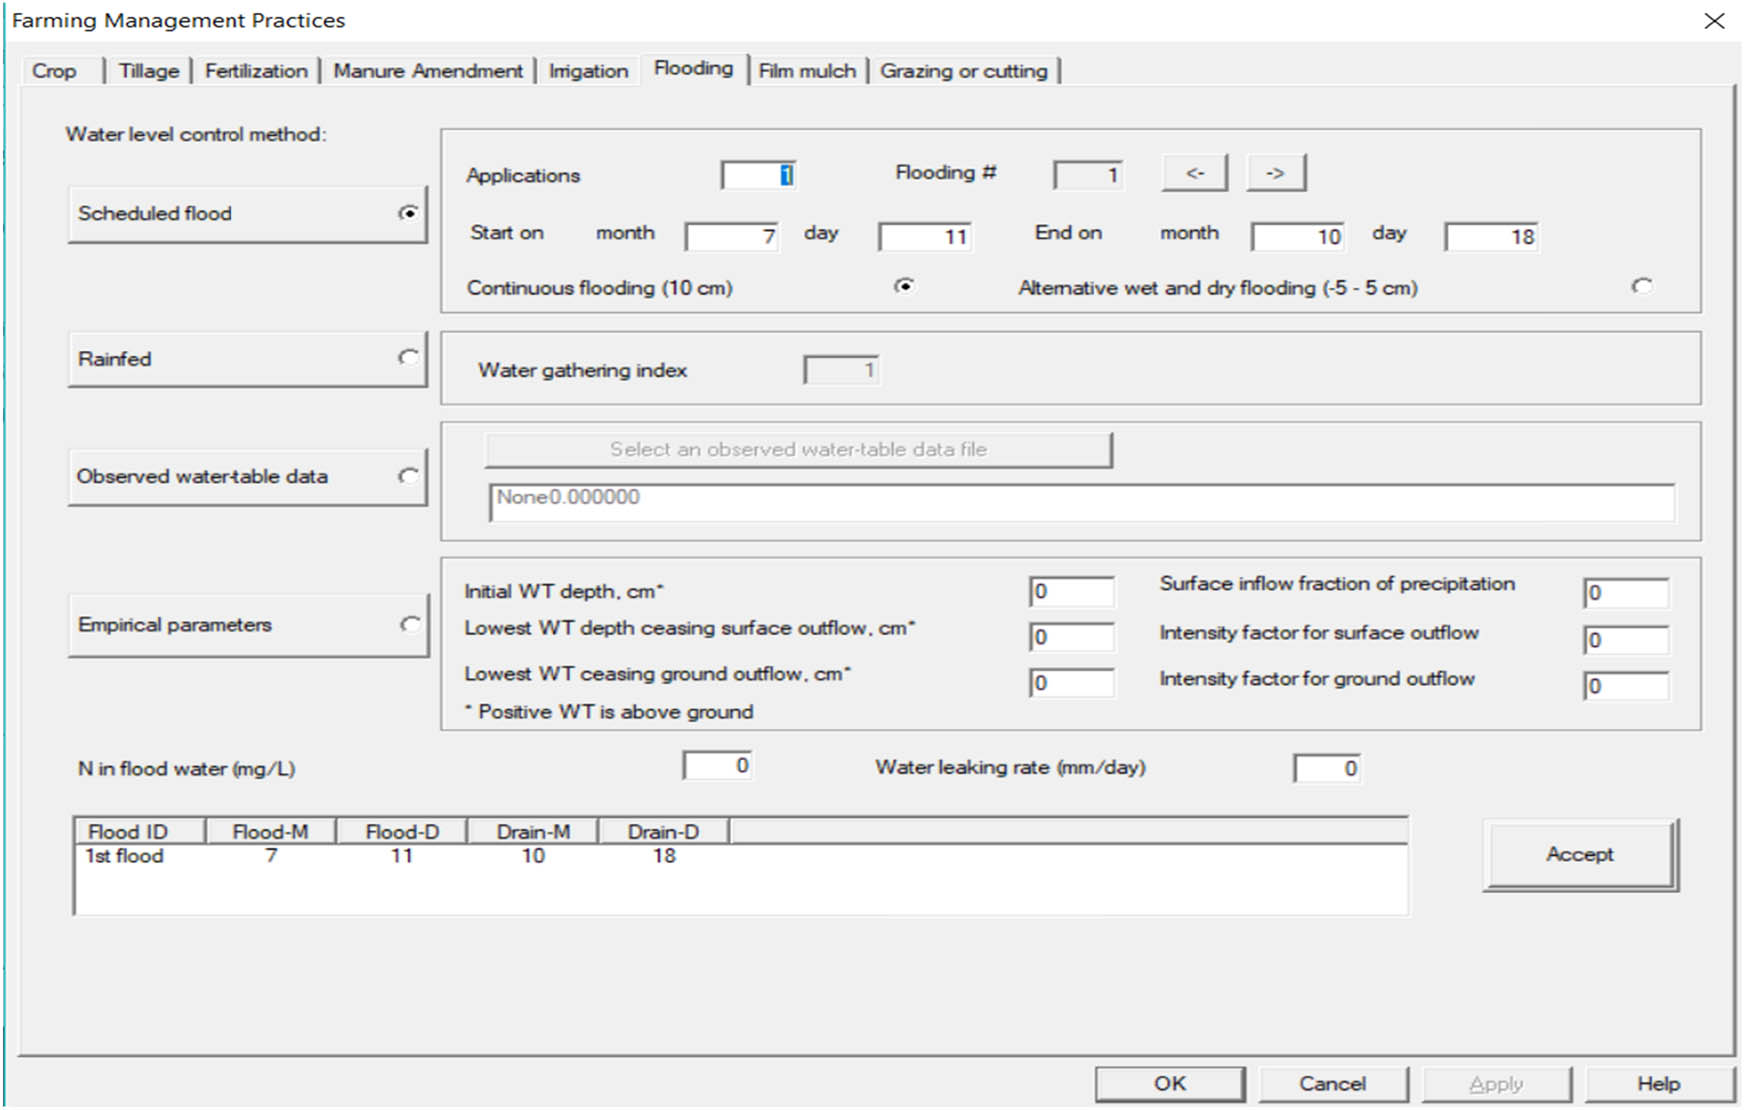Click the Cancel button
The image size is (1744, 1110).
coord(1332,1084)
